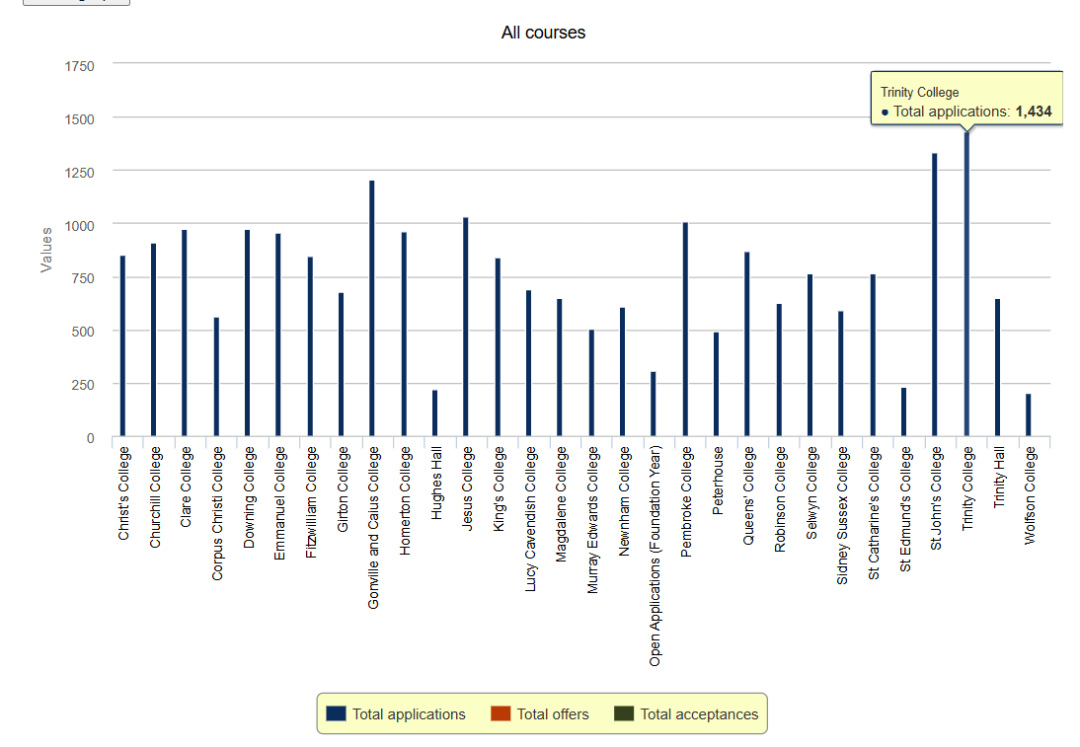Click the Gonville and Caius College bar

pyautogui.click(x=372, y=308)
